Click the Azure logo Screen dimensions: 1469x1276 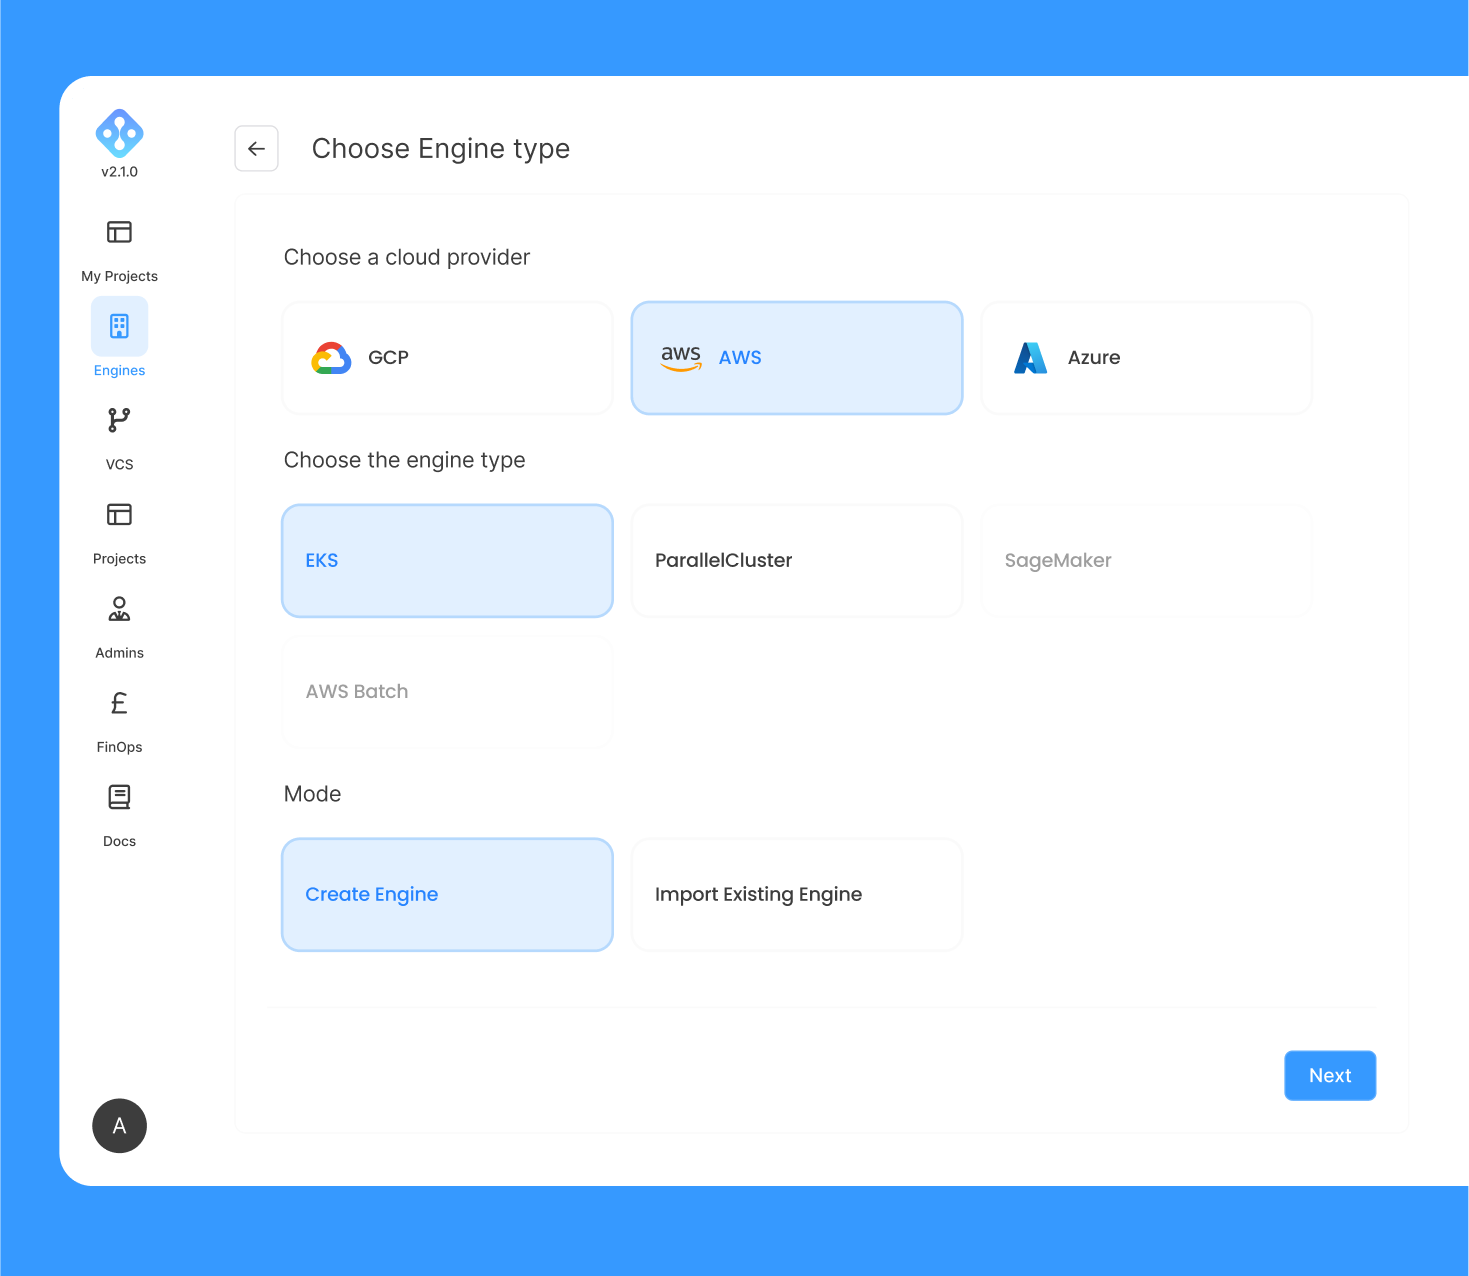click(1030, 358)
